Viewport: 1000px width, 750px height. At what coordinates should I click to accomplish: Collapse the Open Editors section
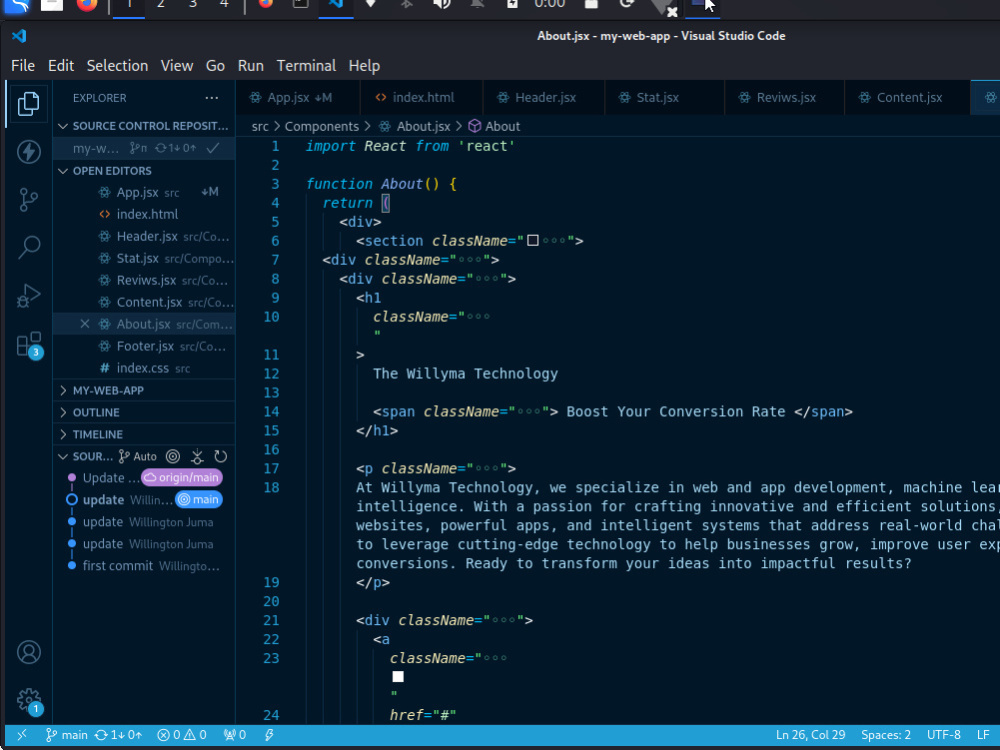(x=143, y=171)
